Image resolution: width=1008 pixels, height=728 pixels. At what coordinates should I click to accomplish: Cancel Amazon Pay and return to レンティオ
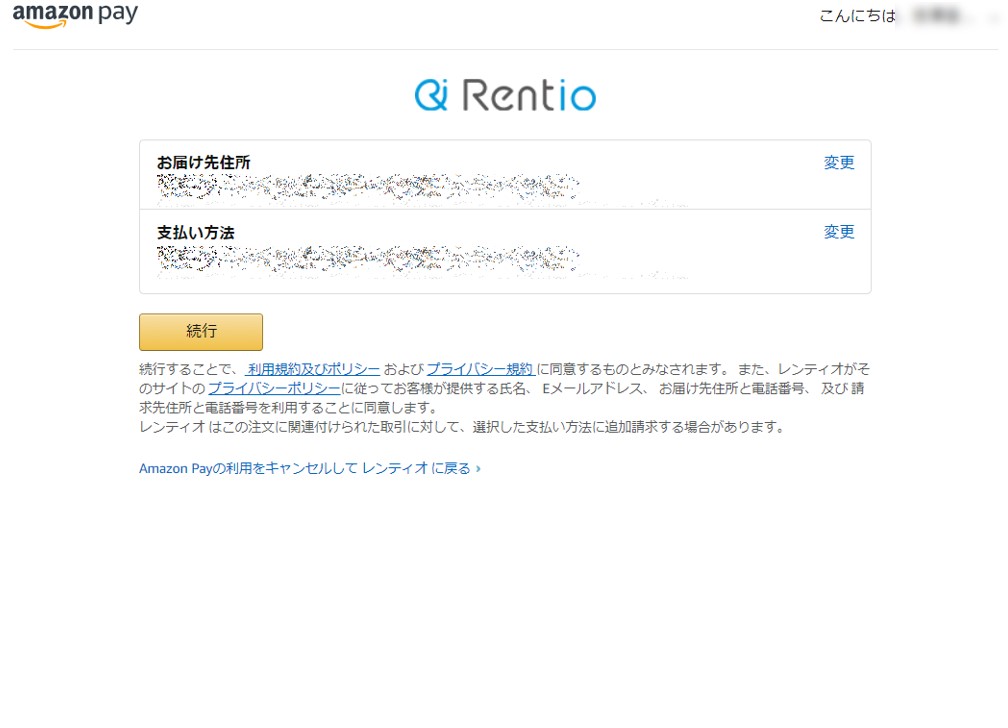click(x=310, y=468)
